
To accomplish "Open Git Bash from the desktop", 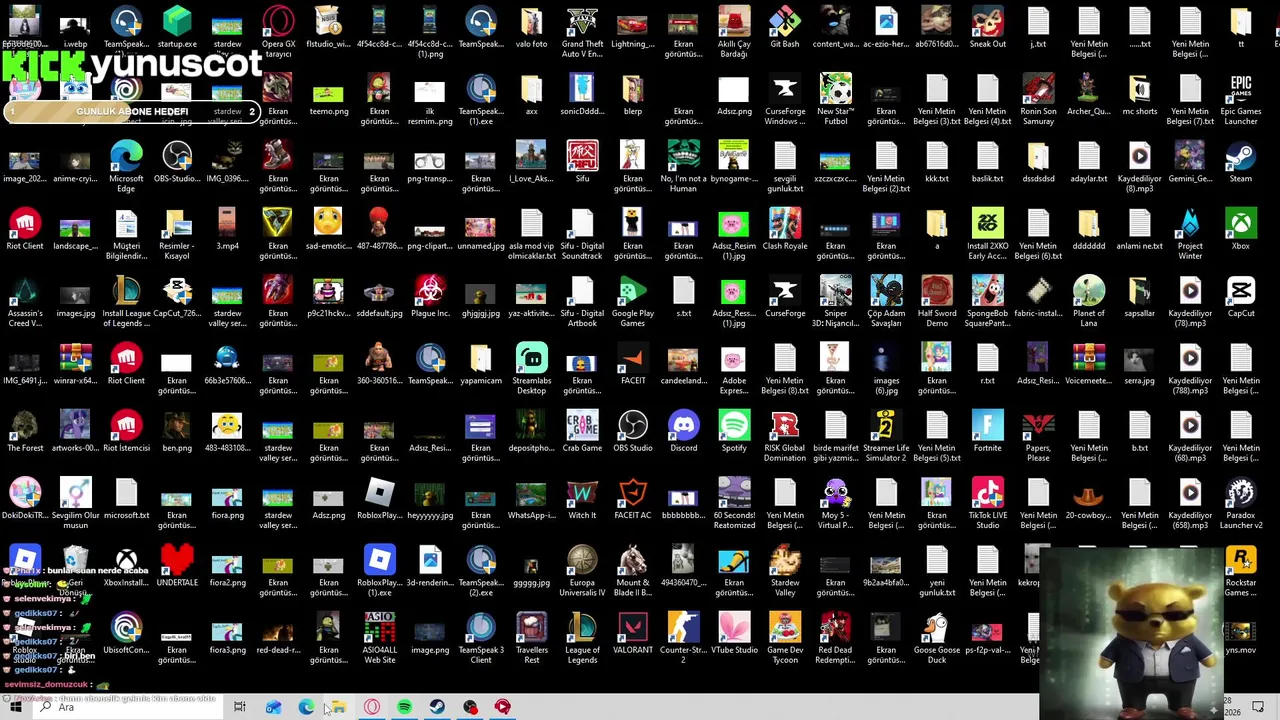I will (785, 27).
